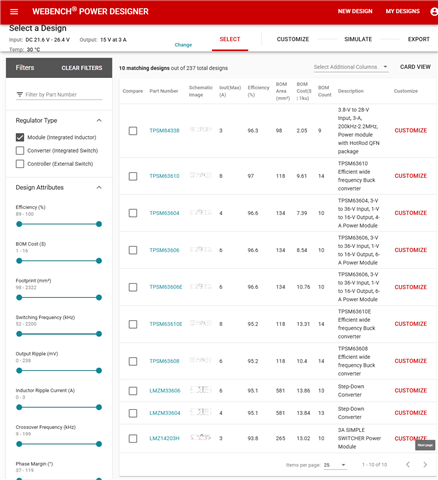Switch to the EXPORT step tab
This screenshot has height=480, width=438.
(419, 39)
